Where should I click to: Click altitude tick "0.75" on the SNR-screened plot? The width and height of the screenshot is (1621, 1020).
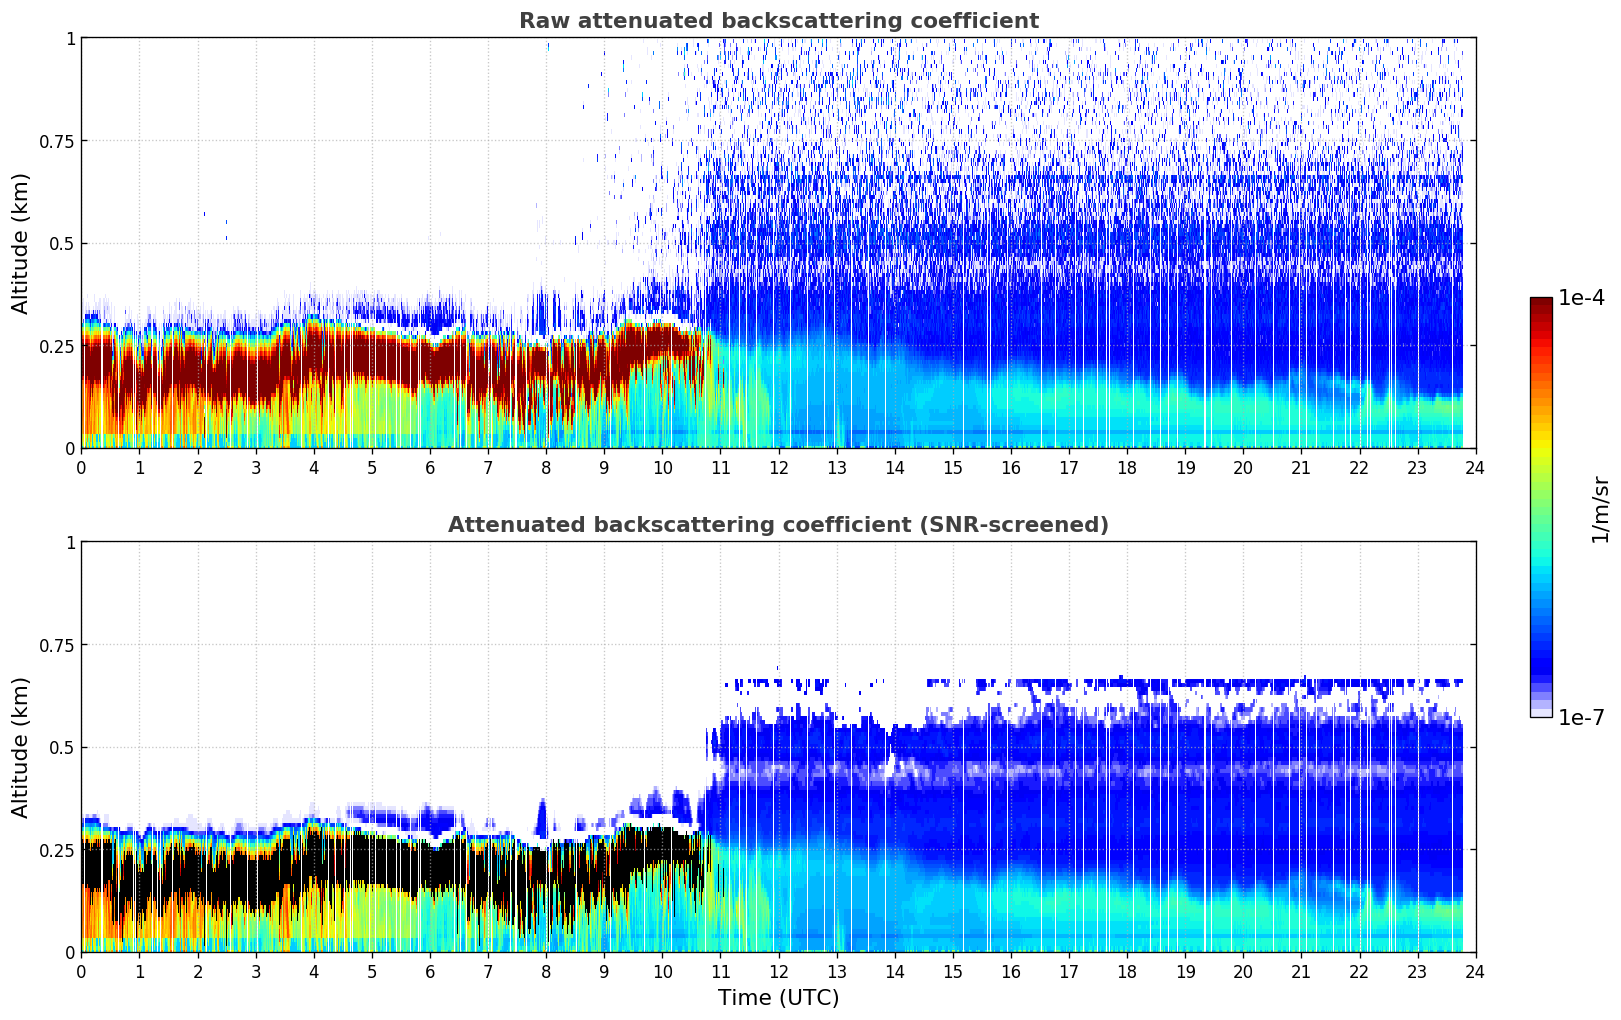point(57,645)
